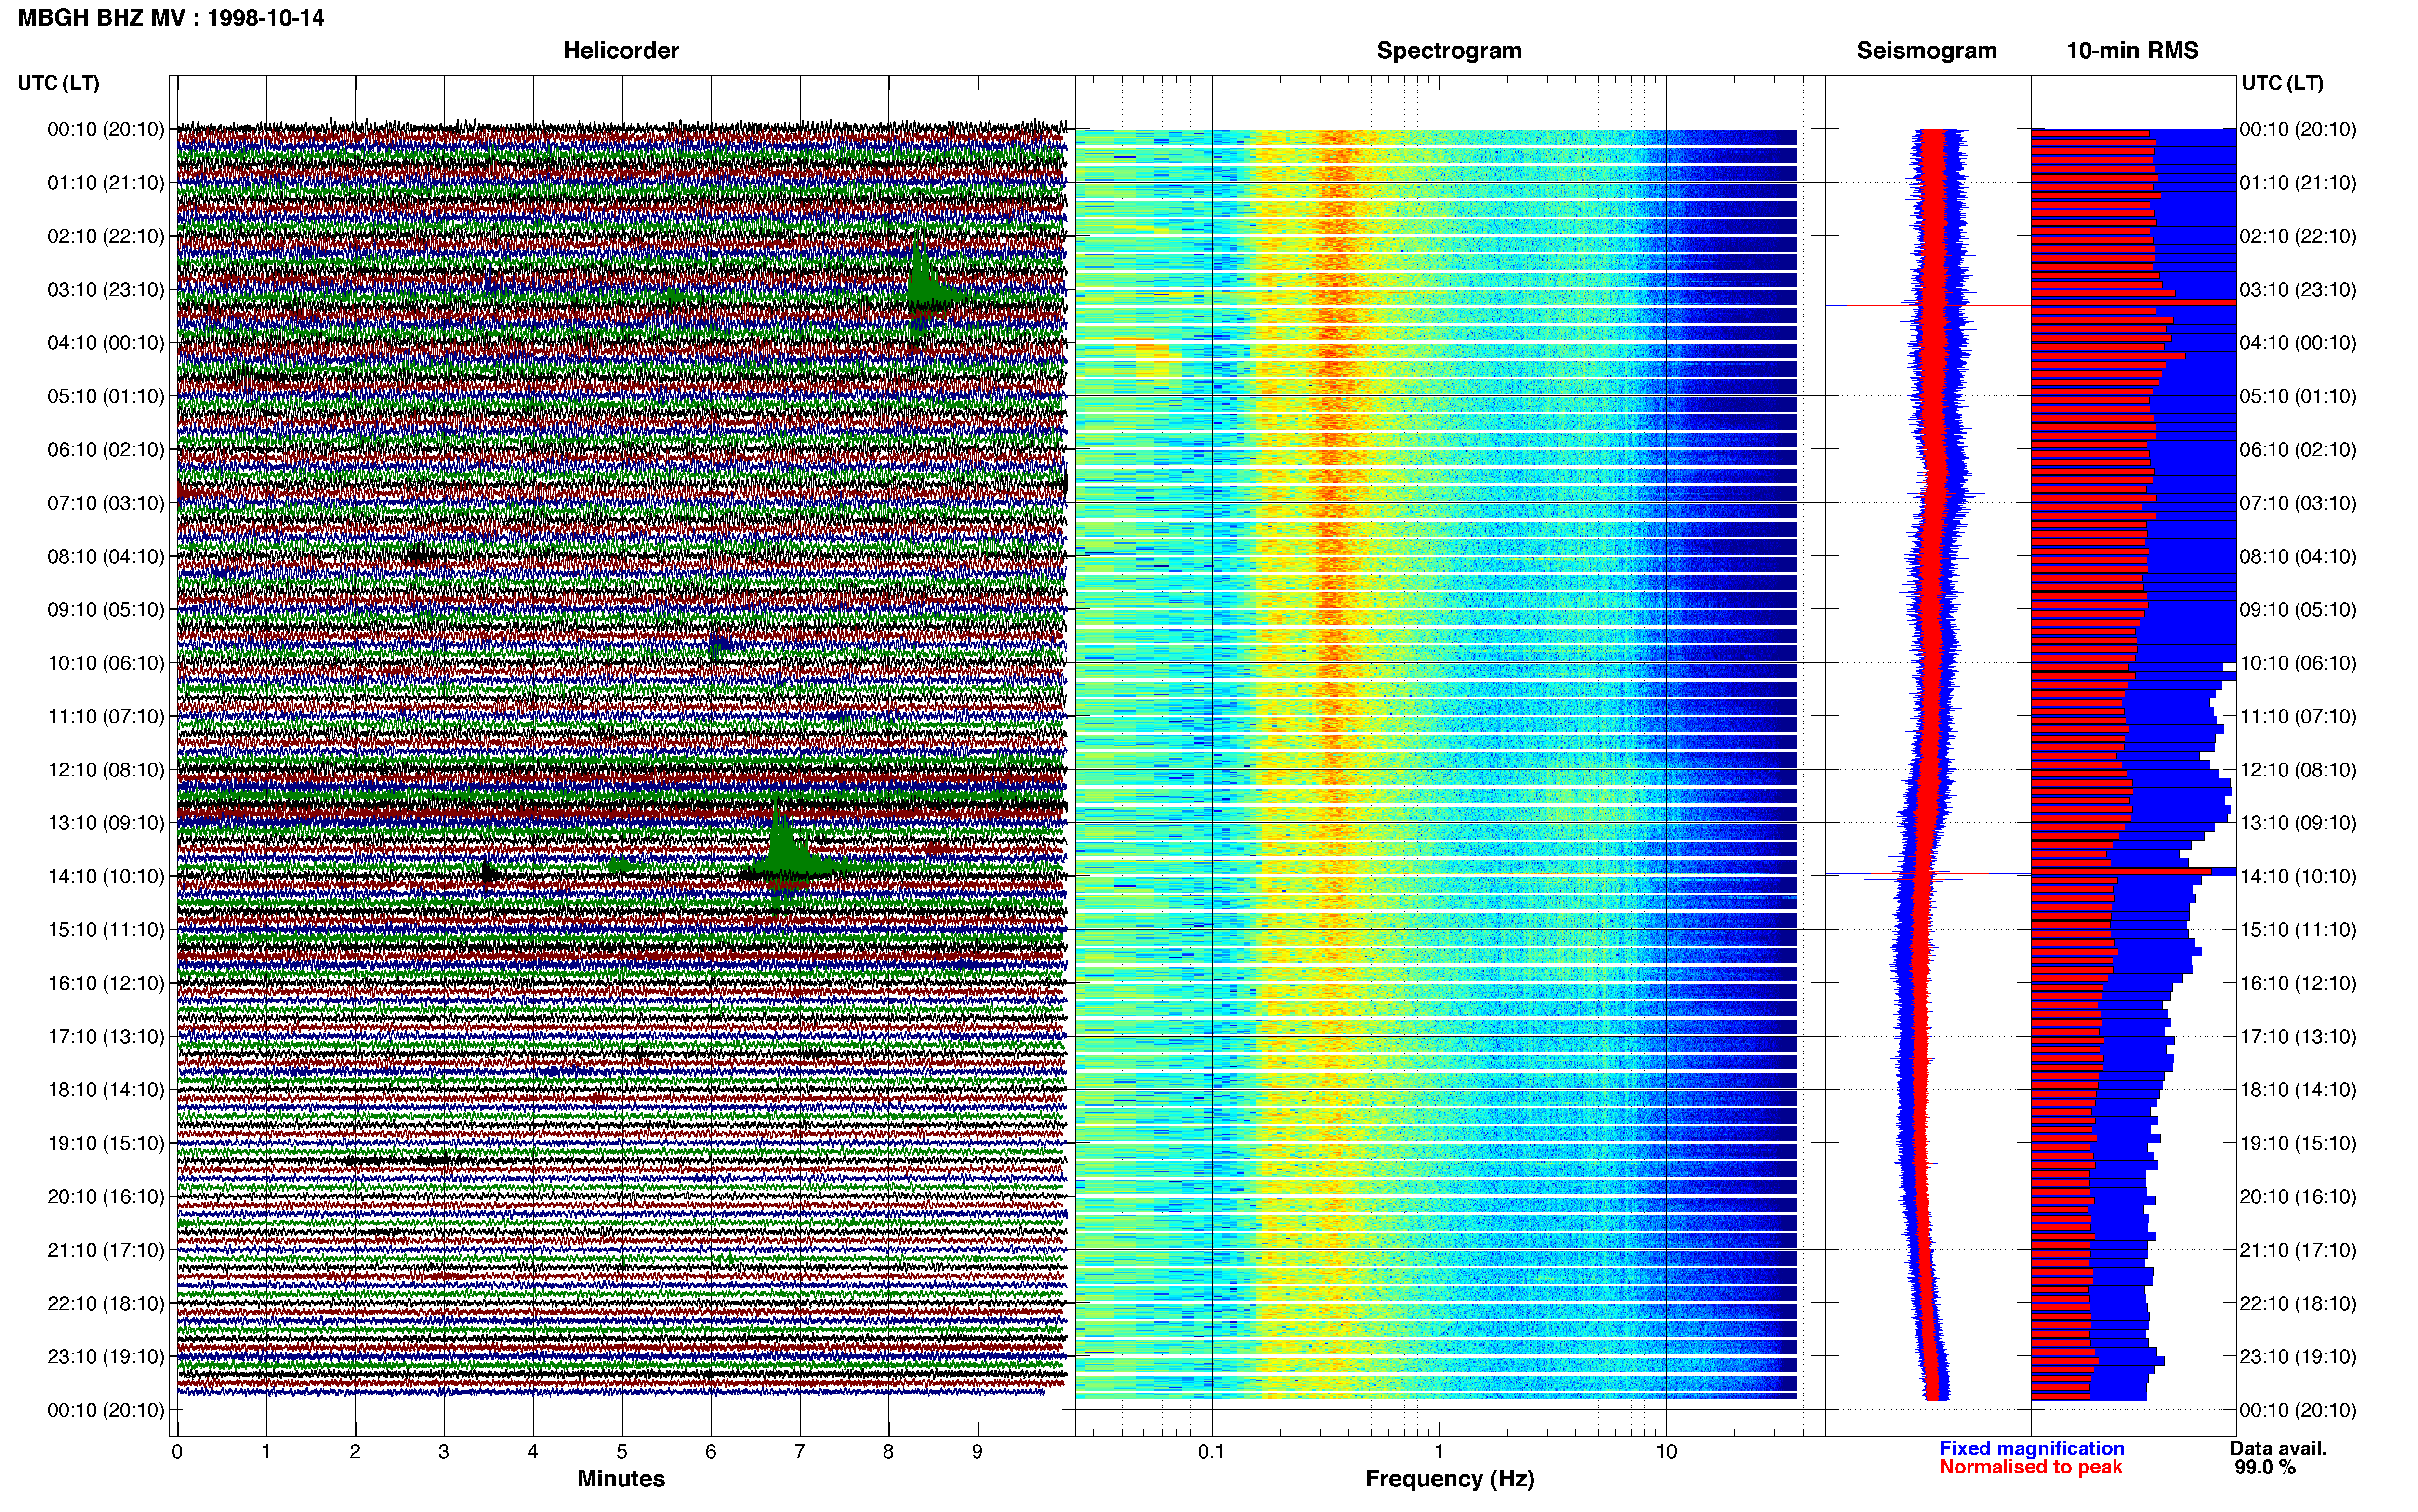Click the left time label '12:10 (08:10)'

tap(106, 770)
